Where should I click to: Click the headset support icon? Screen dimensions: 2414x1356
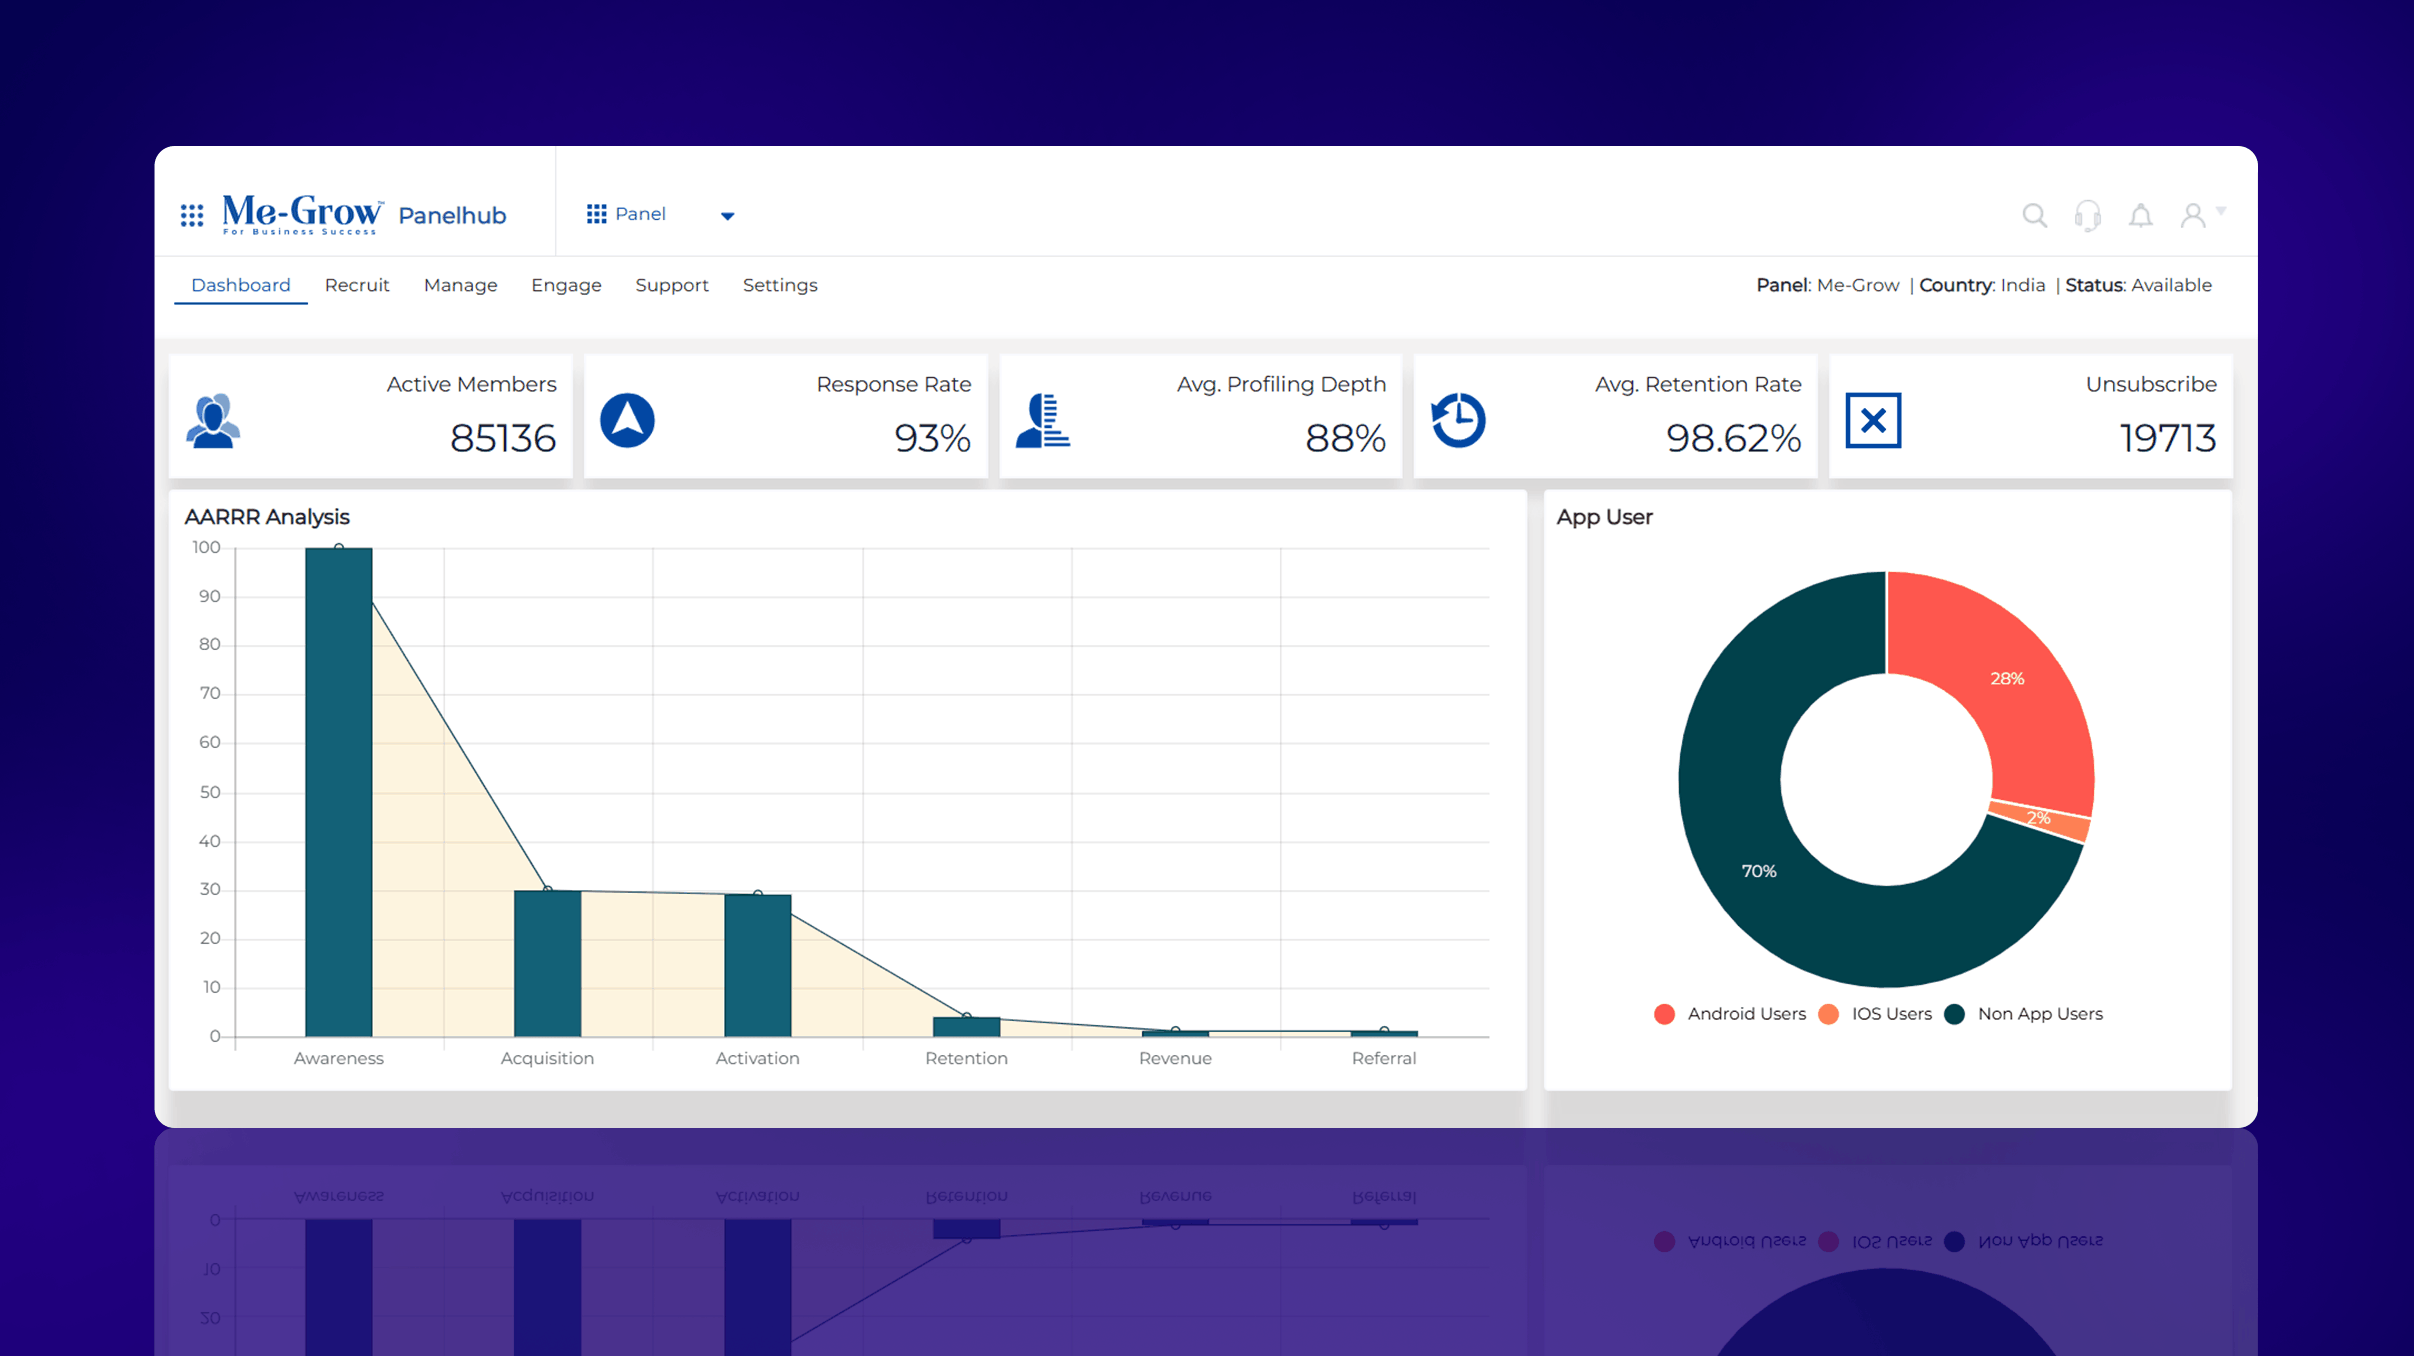[x=2087, y=215]
